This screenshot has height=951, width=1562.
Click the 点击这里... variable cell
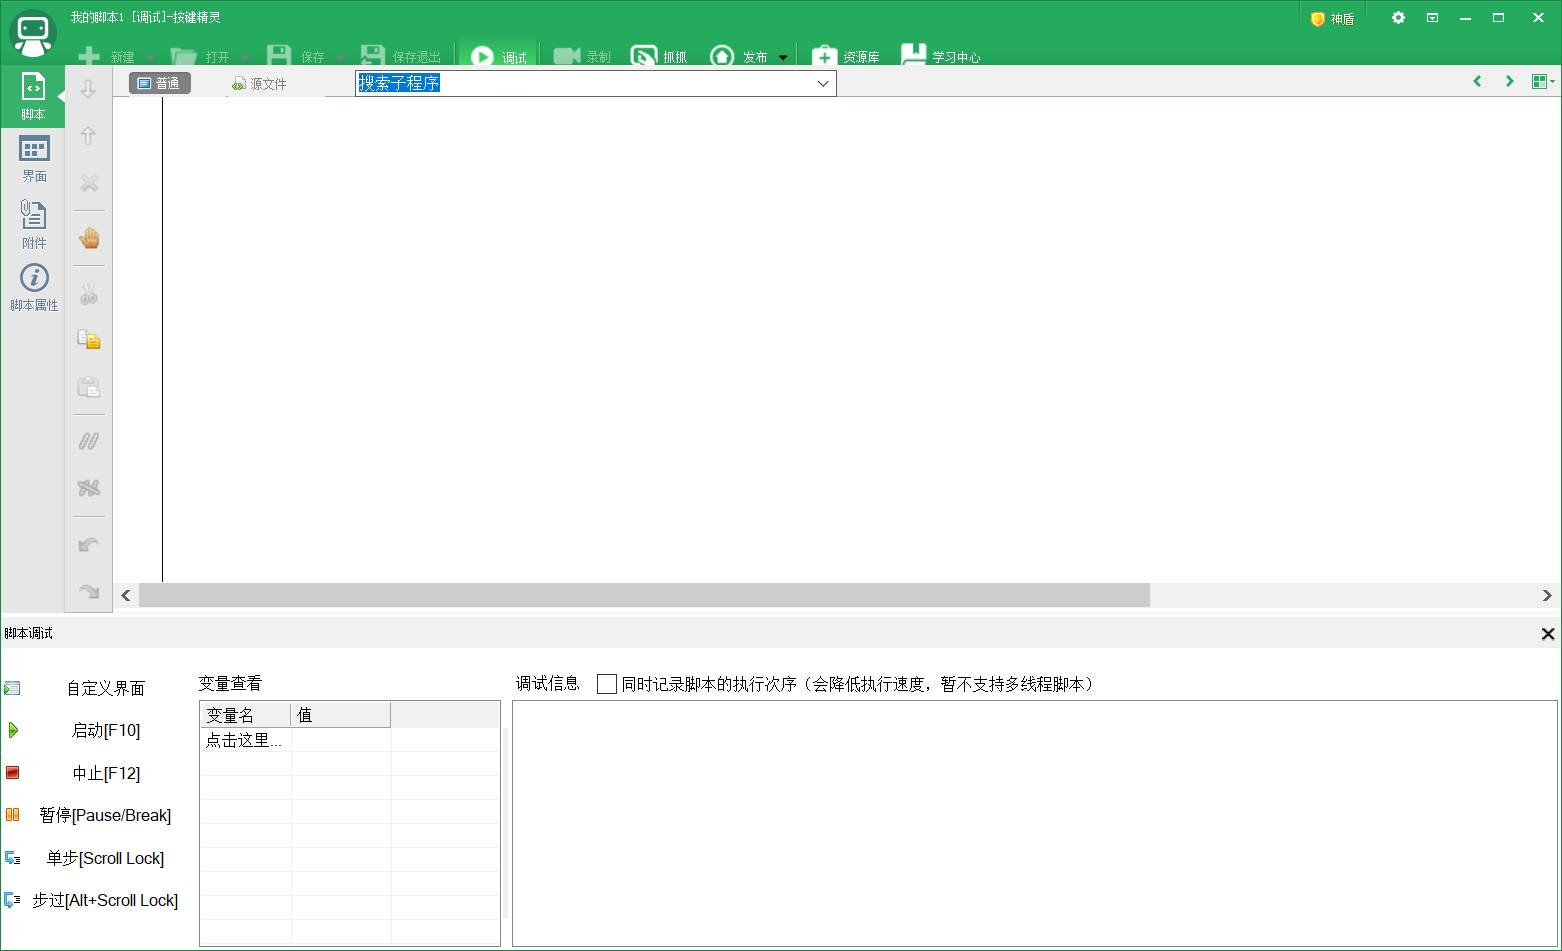(246, 740)
